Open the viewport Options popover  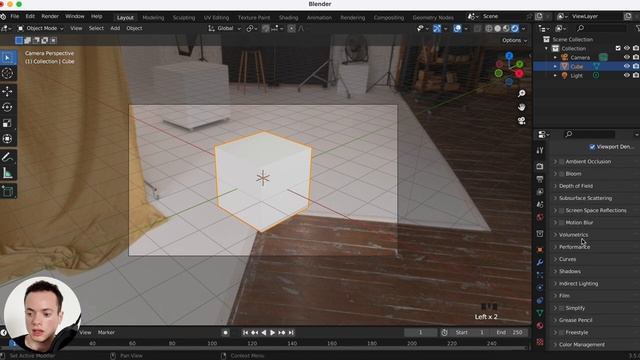(514, 40)
